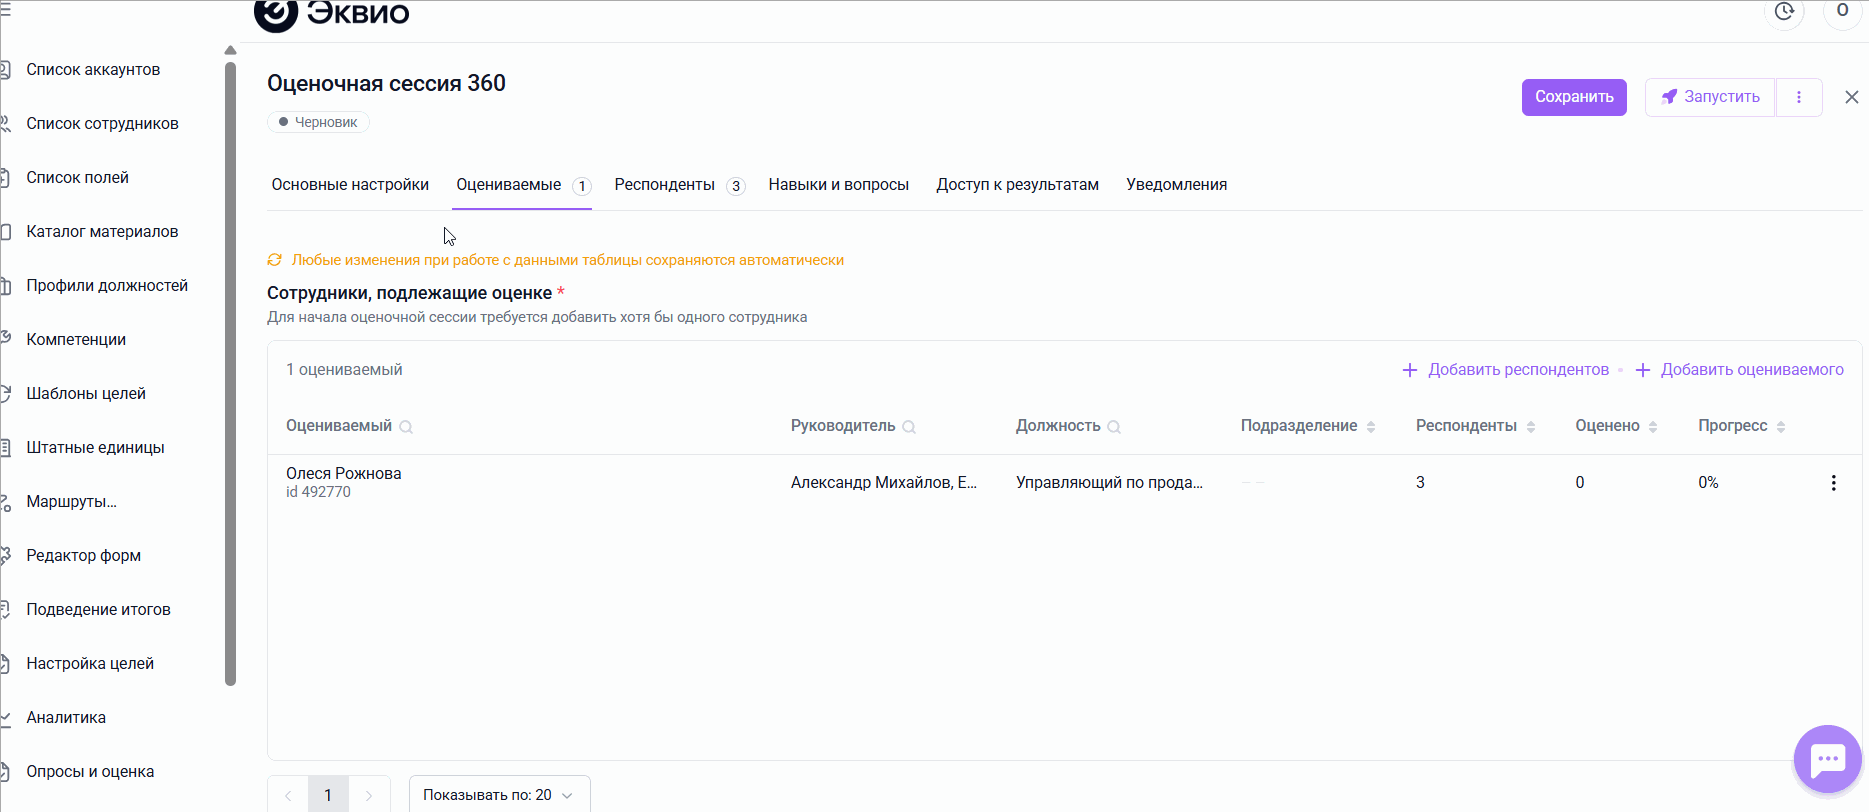
Task: Open Каталог материалов in sidebar
Action: click(x=102, y=232)
